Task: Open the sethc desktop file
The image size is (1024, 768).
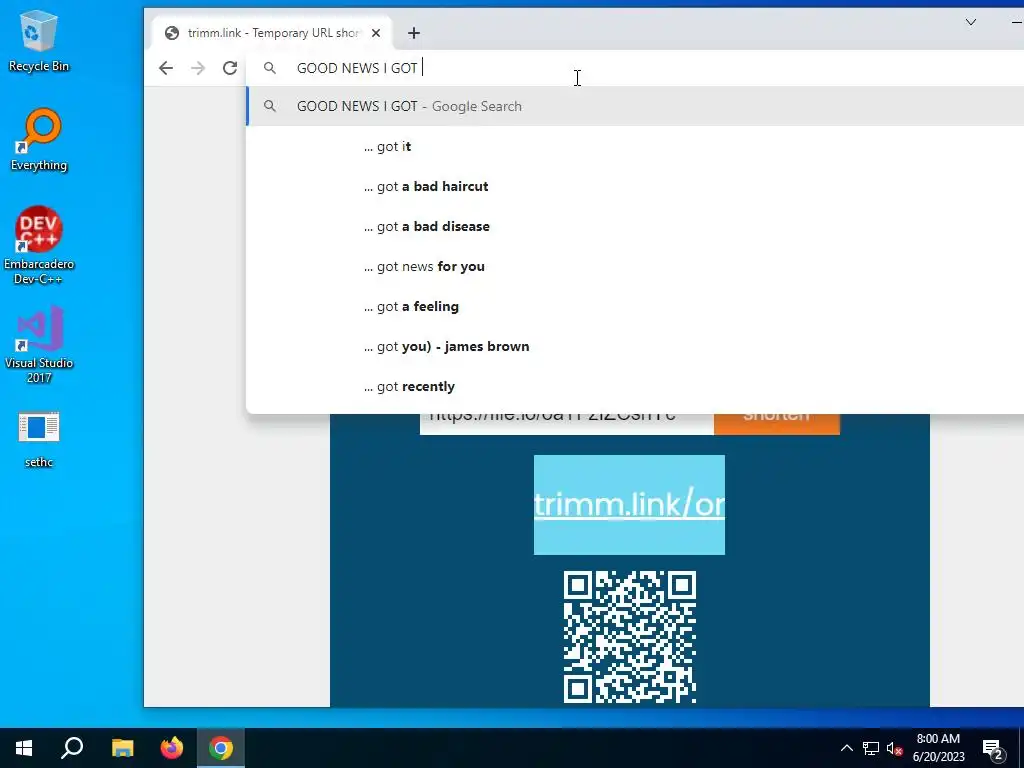Action: (x=39, y=440)
